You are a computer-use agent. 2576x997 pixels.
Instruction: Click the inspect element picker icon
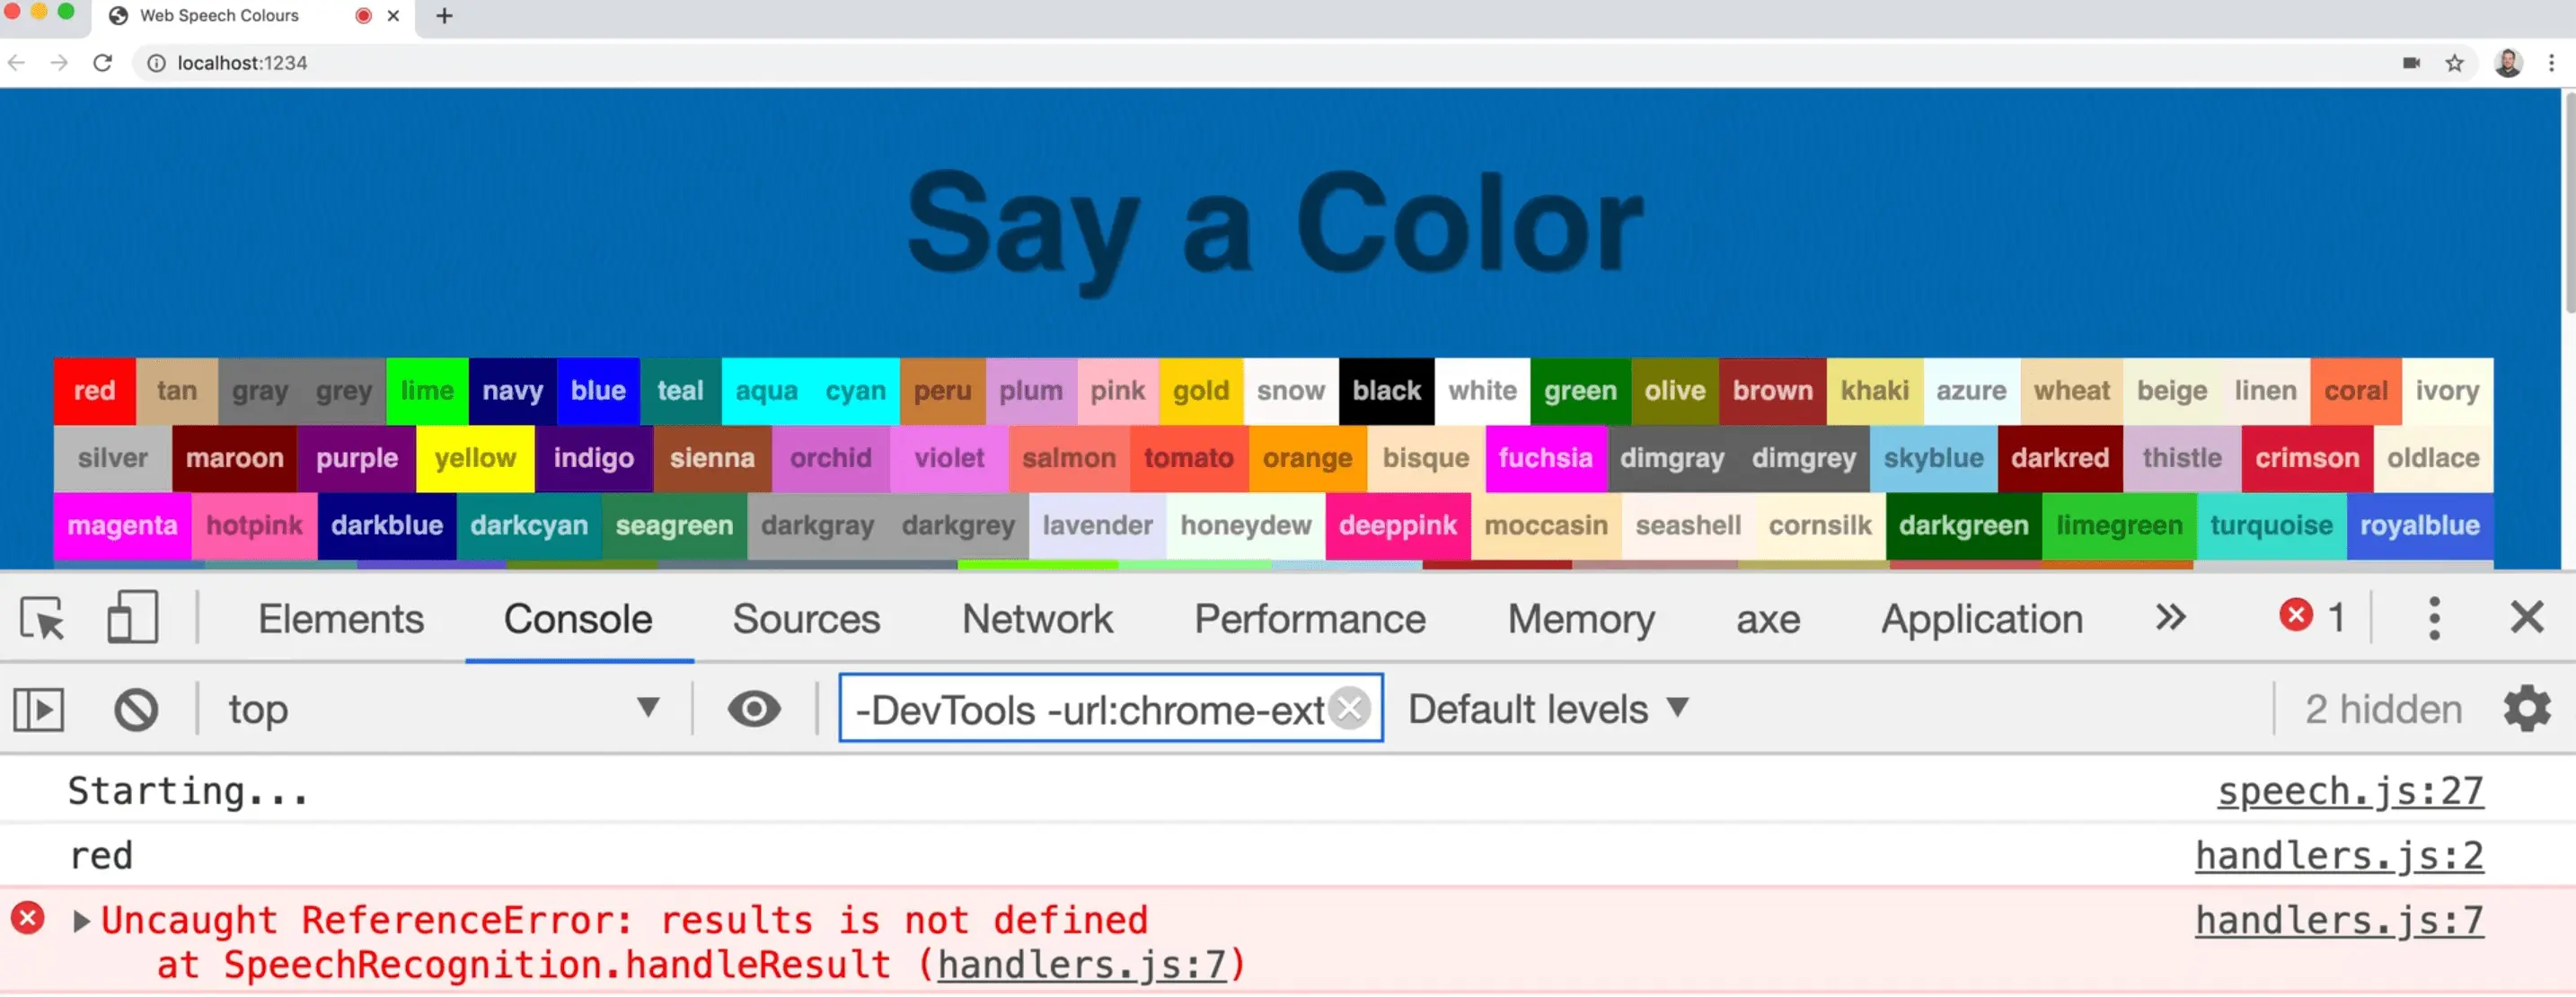coord(42,618)
